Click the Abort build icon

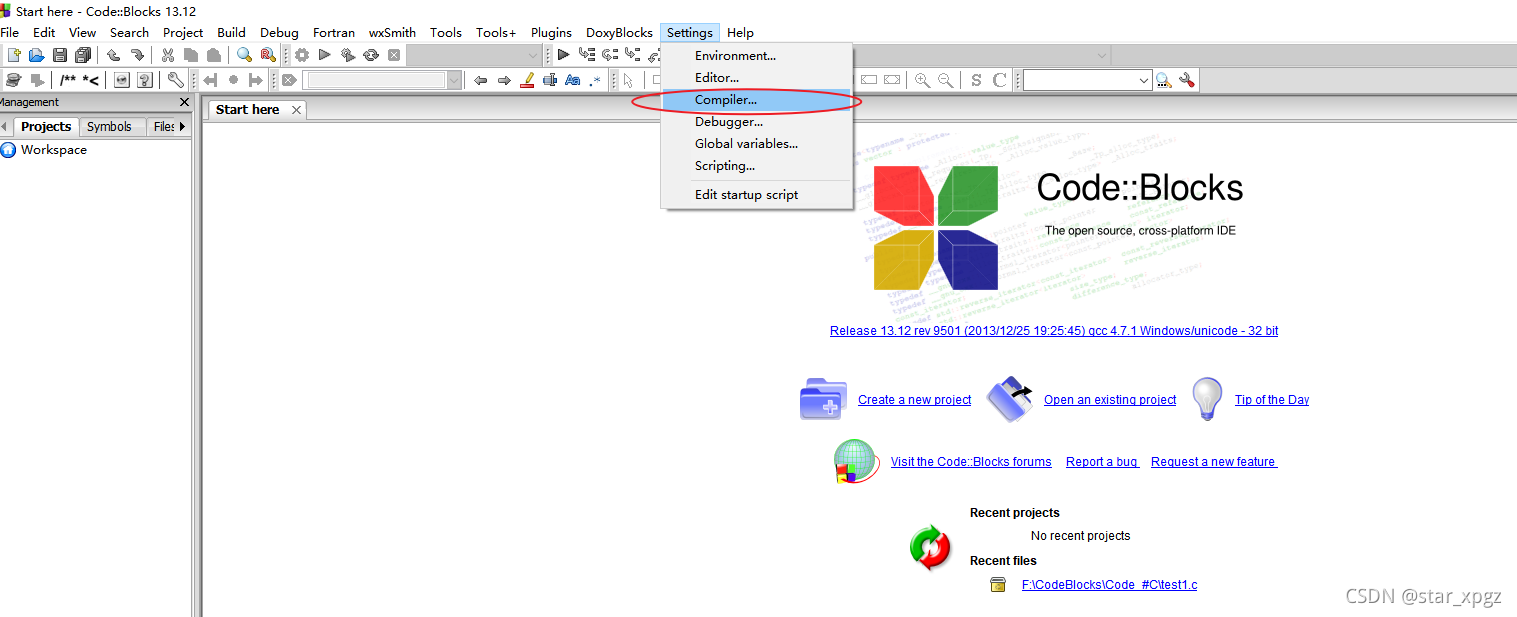(x=394, y=55)
